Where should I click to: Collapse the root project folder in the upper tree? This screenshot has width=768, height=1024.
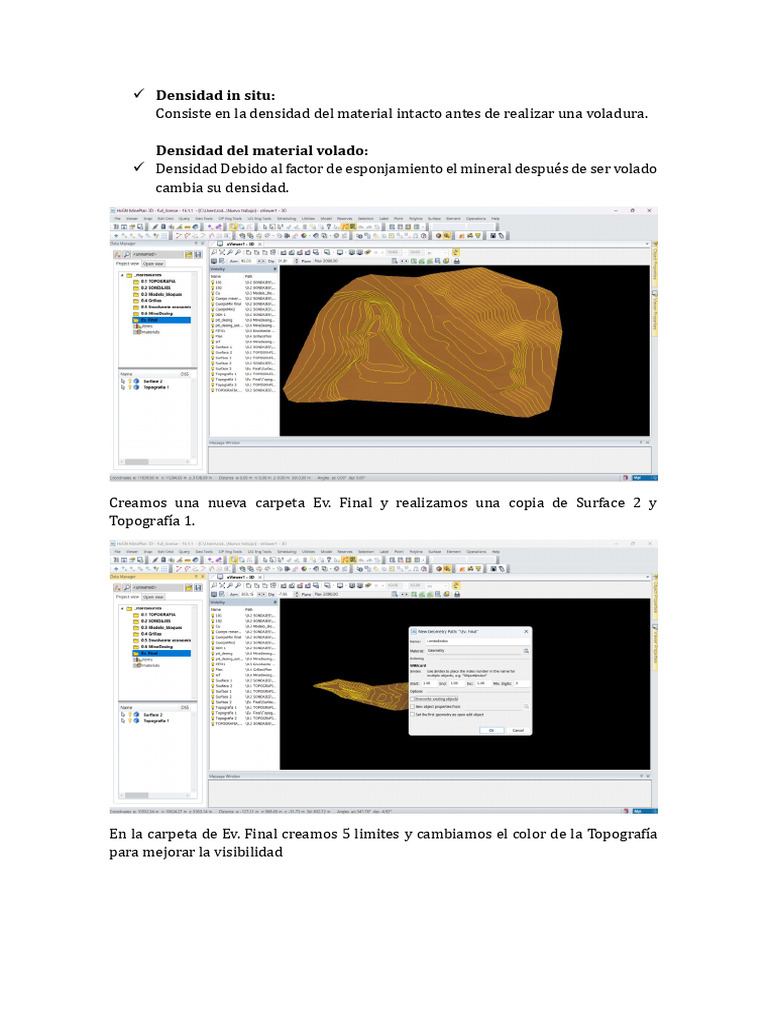pyautogui.click(x=122, y=276)
